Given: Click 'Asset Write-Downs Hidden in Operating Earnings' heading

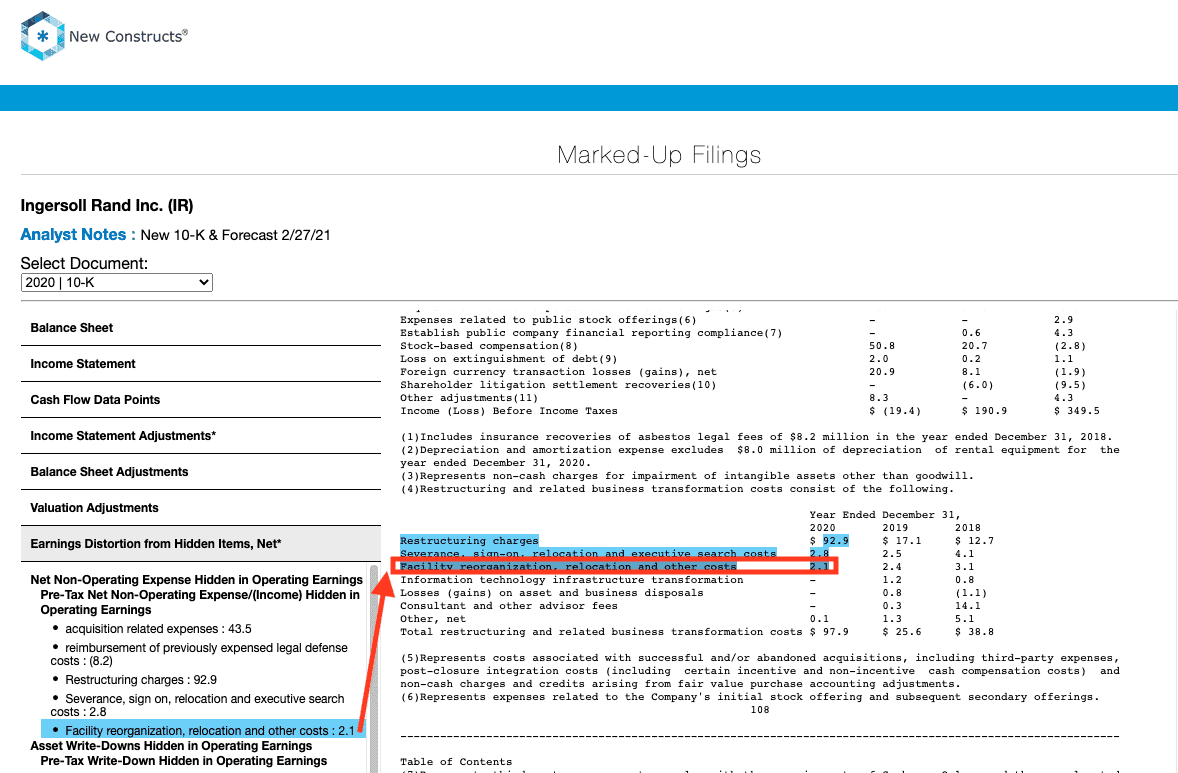Looking at the screenshot, I should [171, 746].
